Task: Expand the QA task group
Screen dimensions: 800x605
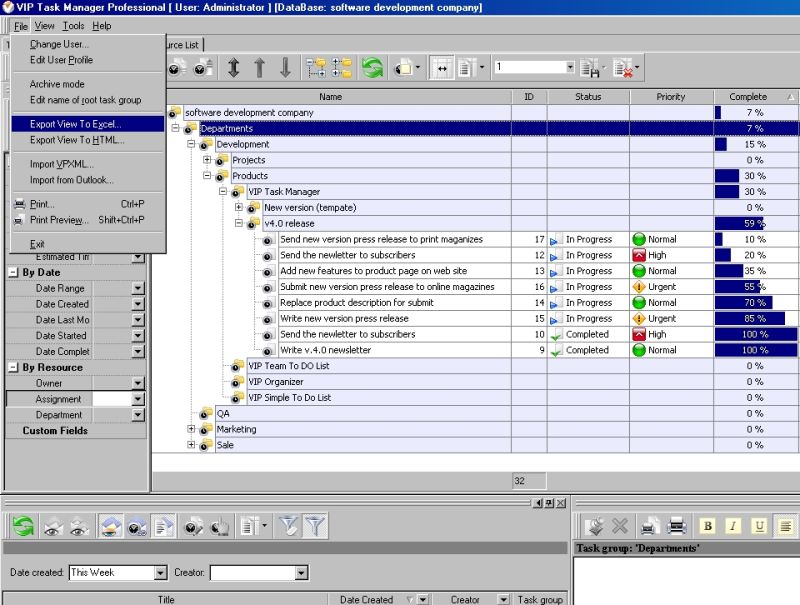Action: pyautogui.click(x=189, y=413)
